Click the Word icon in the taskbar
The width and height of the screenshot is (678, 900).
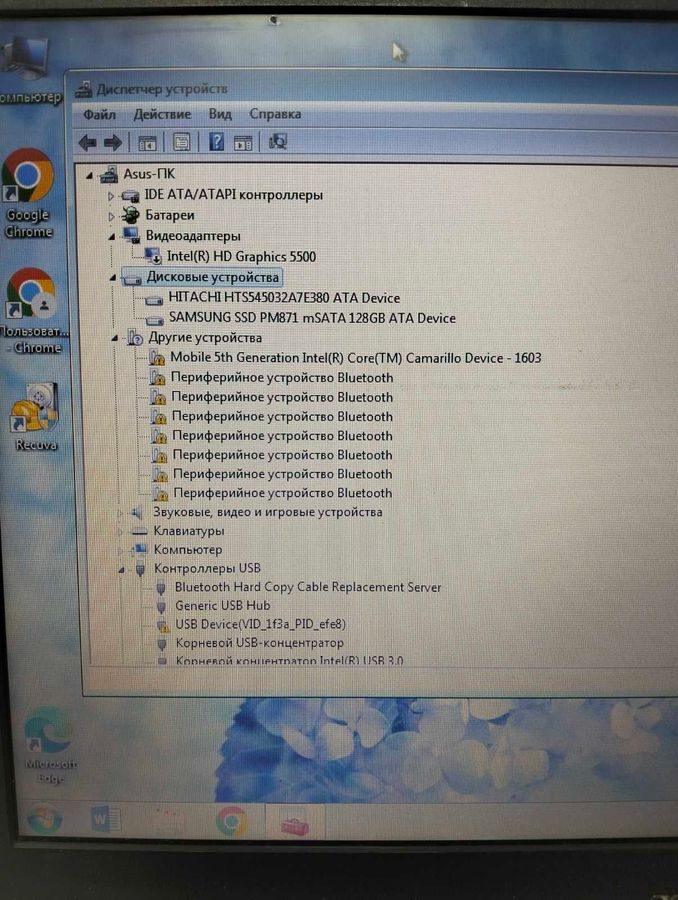[104, 820]
